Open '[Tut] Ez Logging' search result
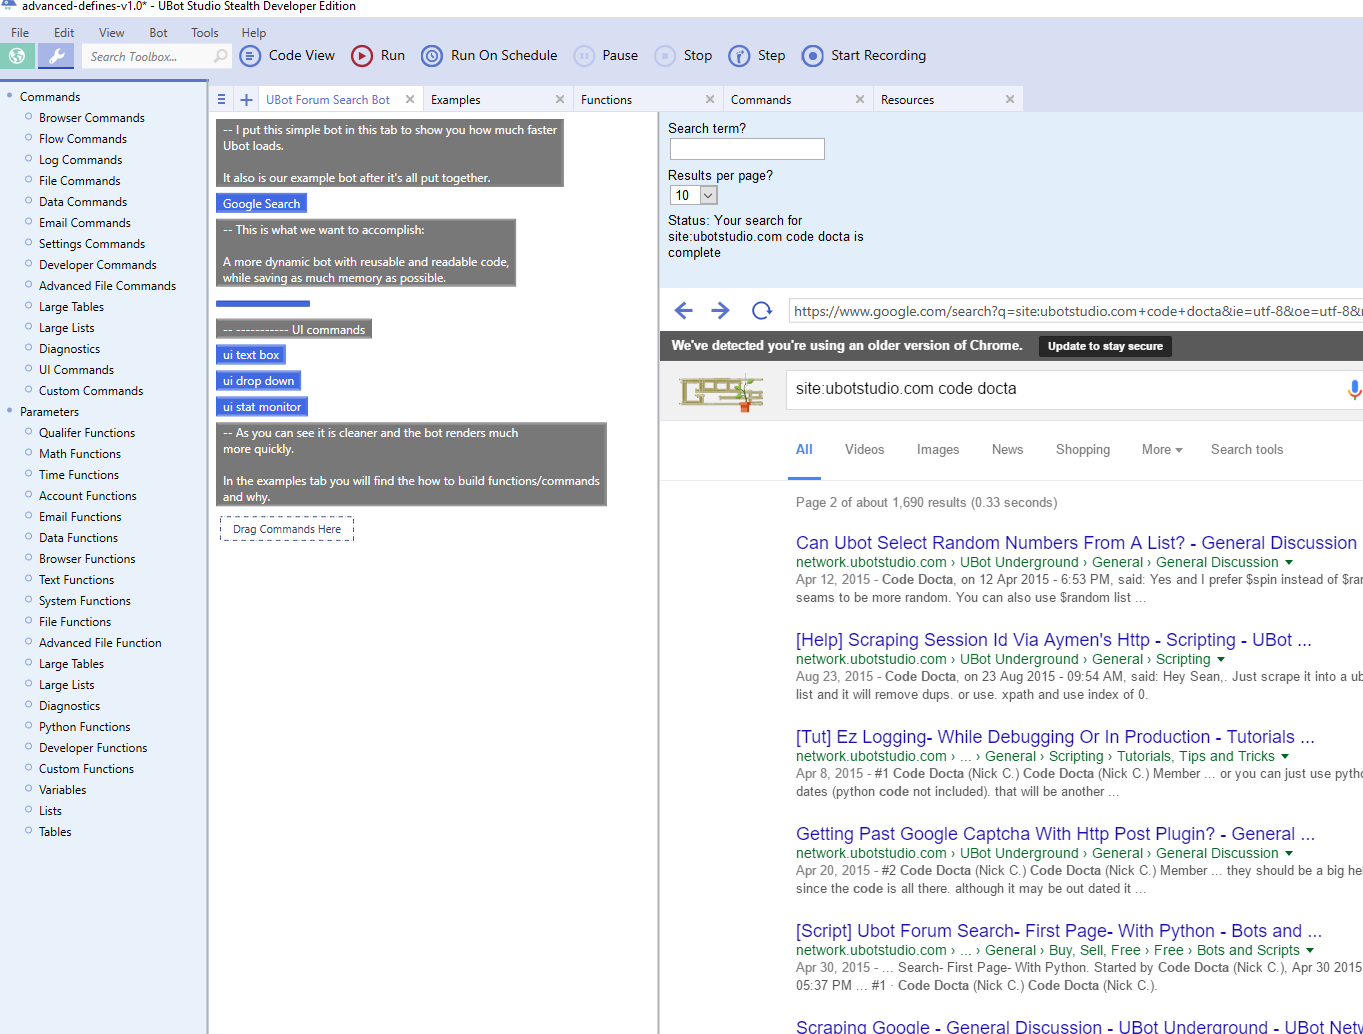 pyautogui.click(x=1055, y=737)
